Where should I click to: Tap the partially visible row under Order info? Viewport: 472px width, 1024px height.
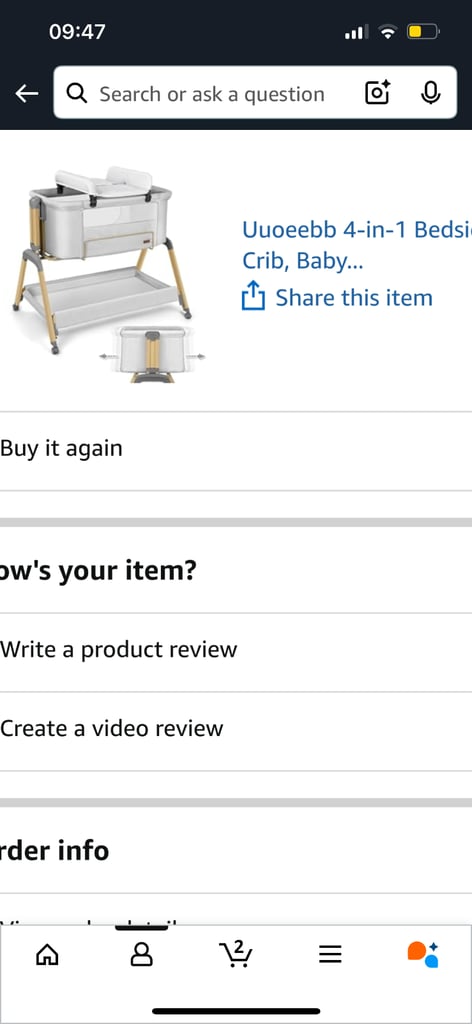click(x=236, y=911)
